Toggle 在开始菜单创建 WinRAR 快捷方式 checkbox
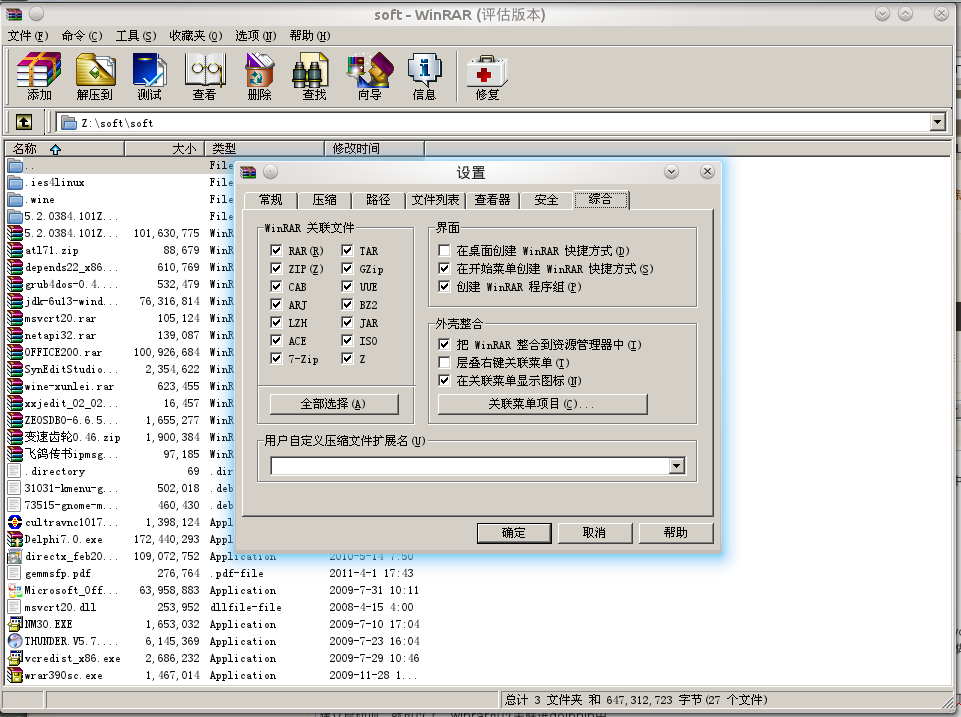Image resolution: width=961 pixels, height=717 pixels. [444, 268]
